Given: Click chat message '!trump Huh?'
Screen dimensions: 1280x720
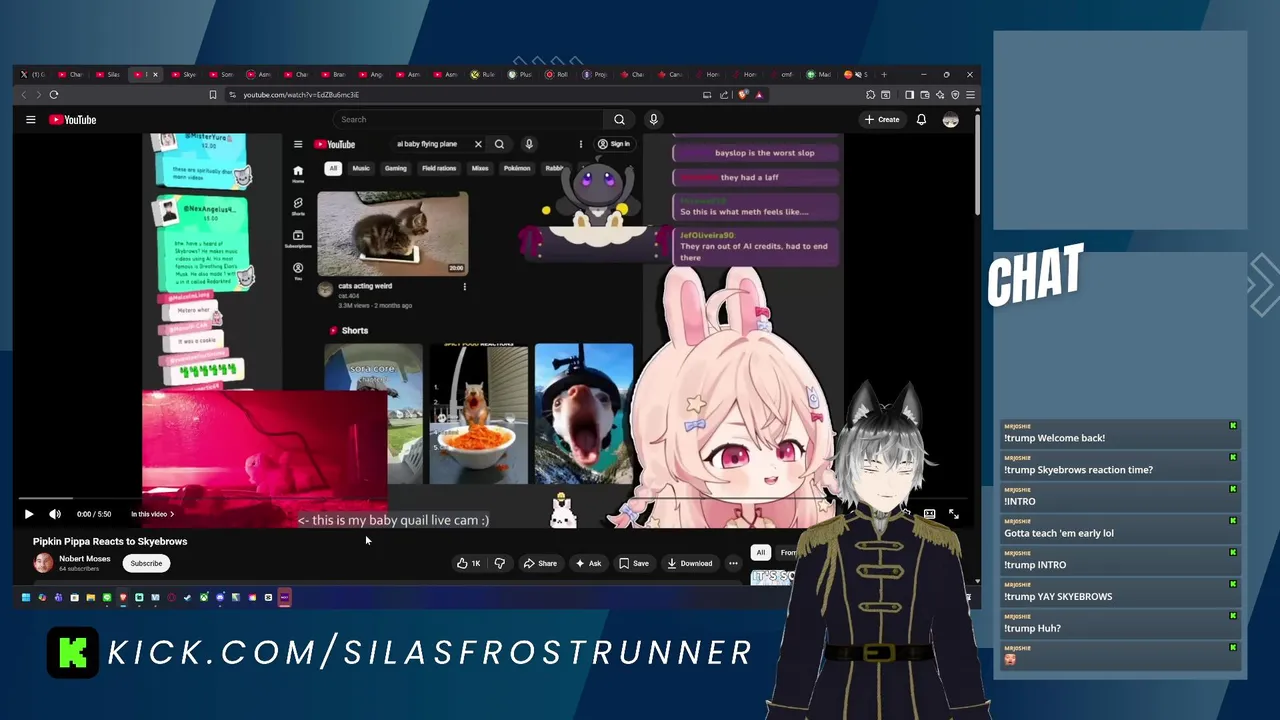Looking at the screenshot, I should click(x=1033, y=628).
